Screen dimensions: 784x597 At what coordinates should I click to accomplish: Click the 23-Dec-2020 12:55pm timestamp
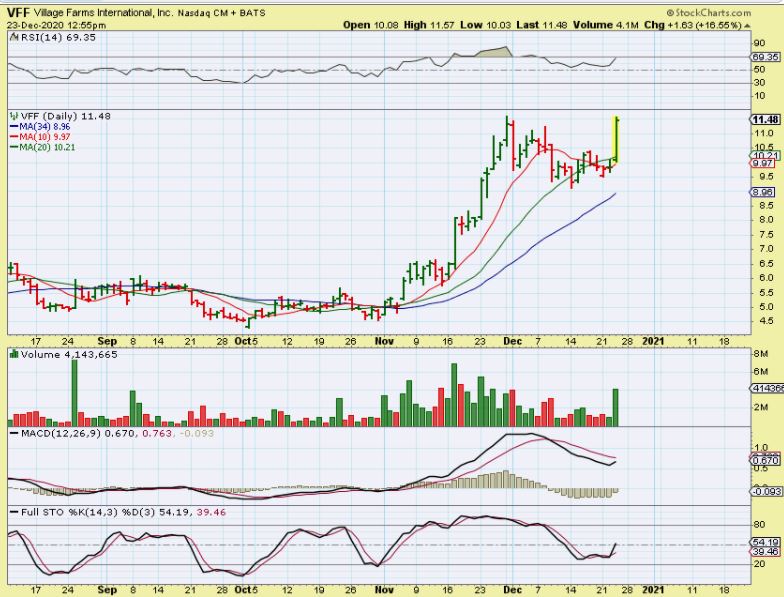[x=56, y=26]
